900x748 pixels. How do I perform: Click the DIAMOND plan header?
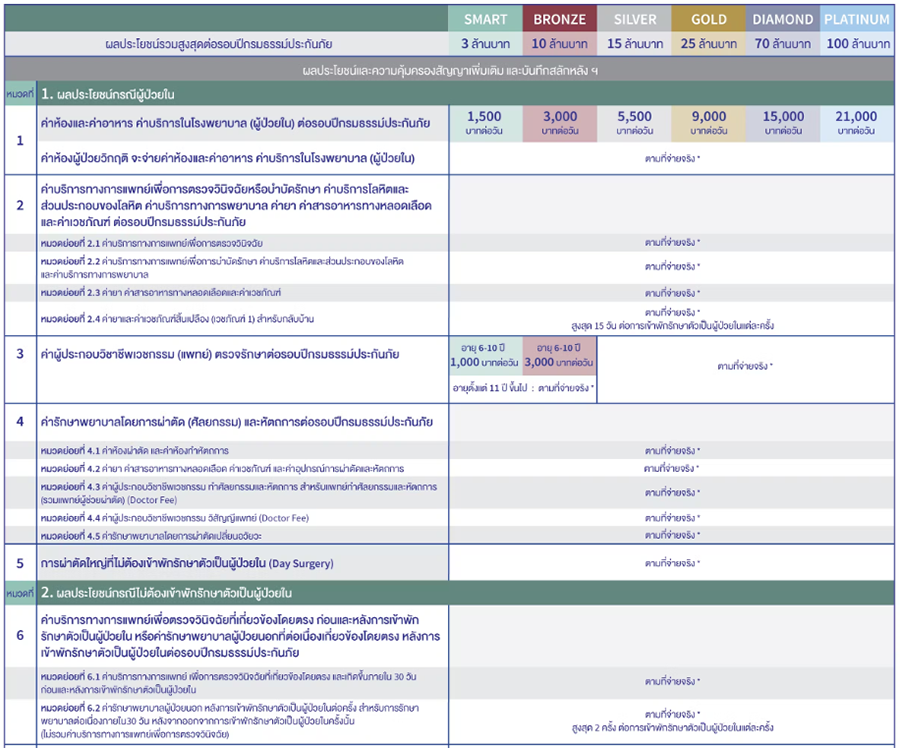coord(783,19)
